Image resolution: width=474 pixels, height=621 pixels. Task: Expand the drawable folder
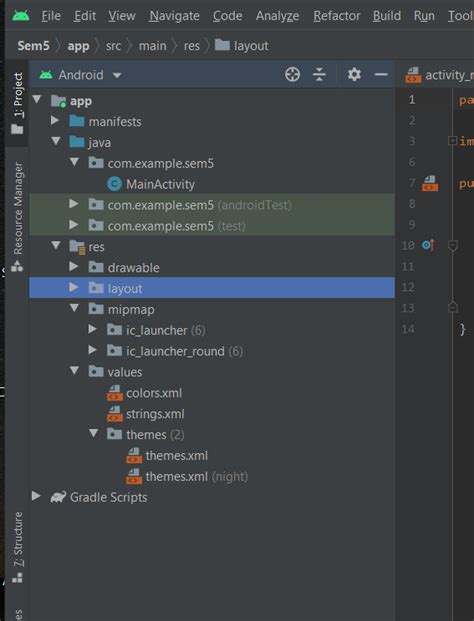click(x=74, y=266)
